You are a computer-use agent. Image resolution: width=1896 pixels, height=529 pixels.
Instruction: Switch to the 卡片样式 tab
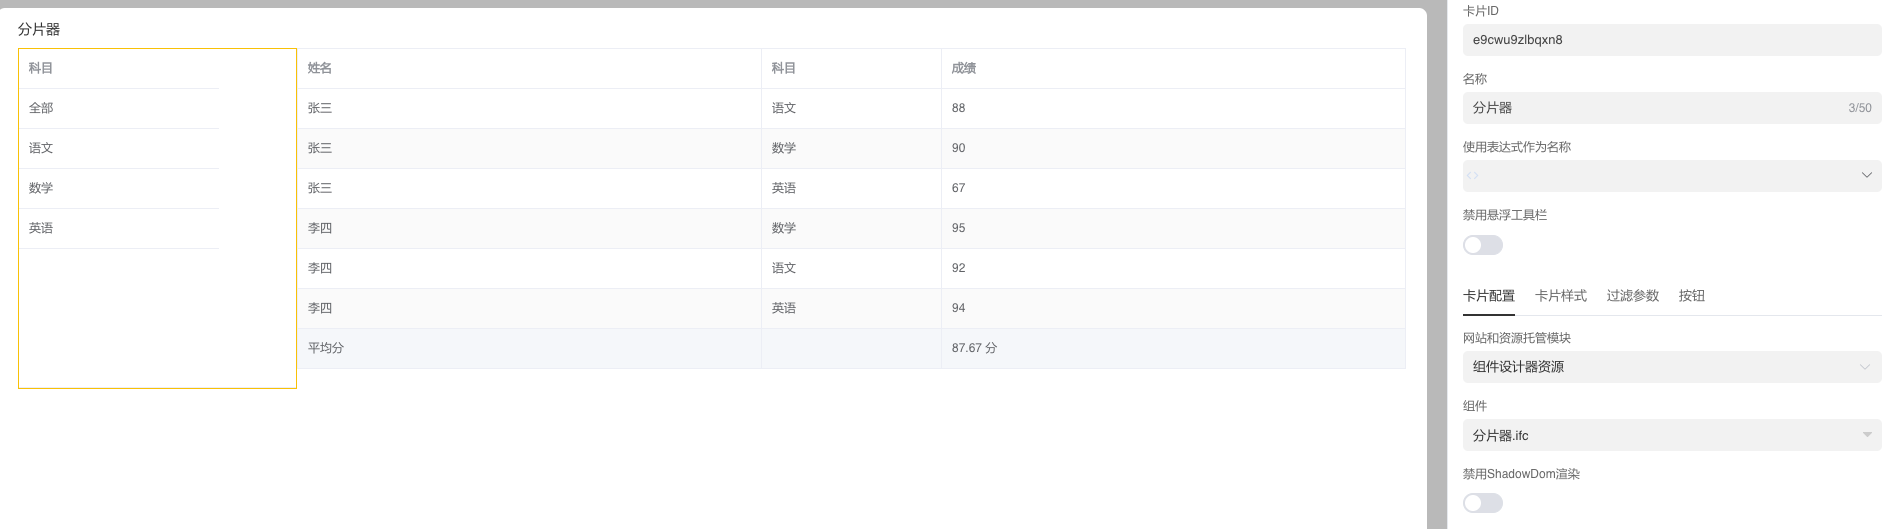[x=1560, y=296]
